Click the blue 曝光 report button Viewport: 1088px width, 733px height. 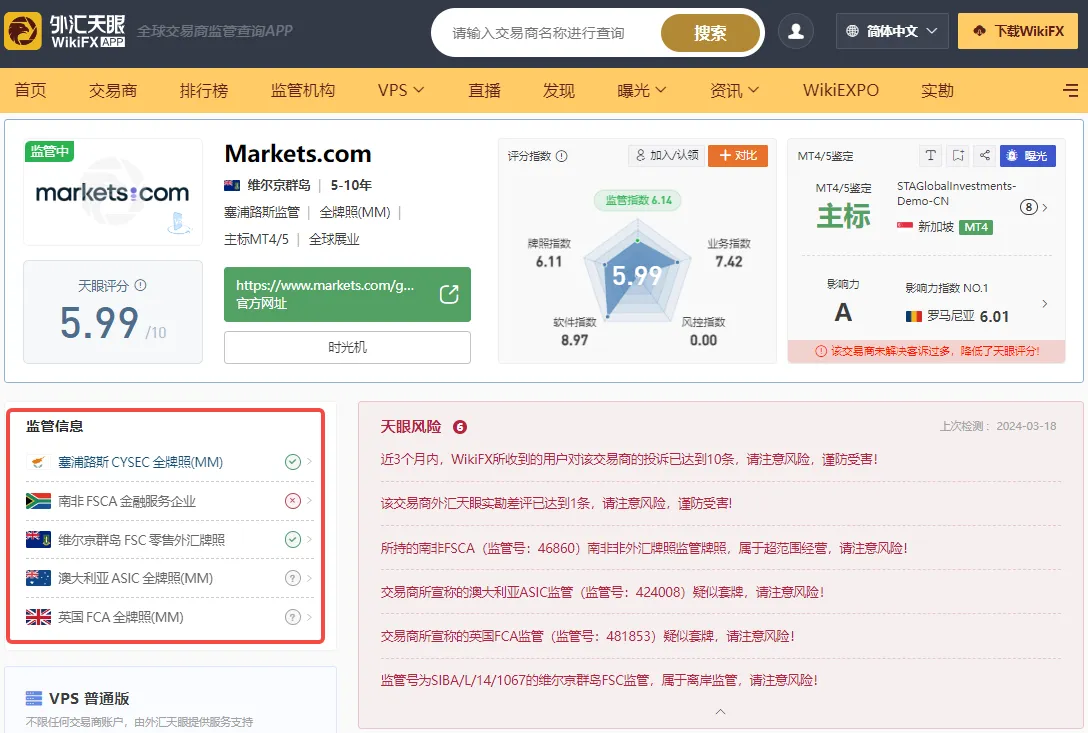[1028, 155]
